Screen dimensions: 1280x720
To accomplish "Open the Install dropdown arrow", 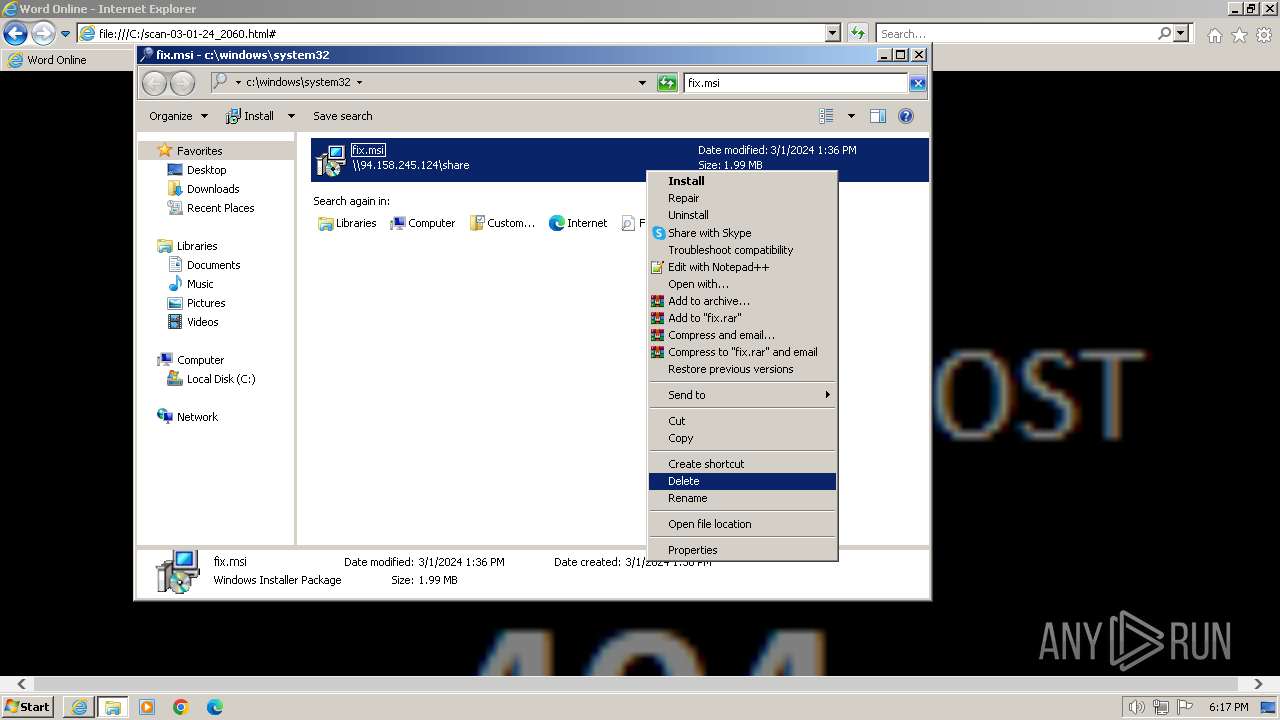I will click(291, 116).
